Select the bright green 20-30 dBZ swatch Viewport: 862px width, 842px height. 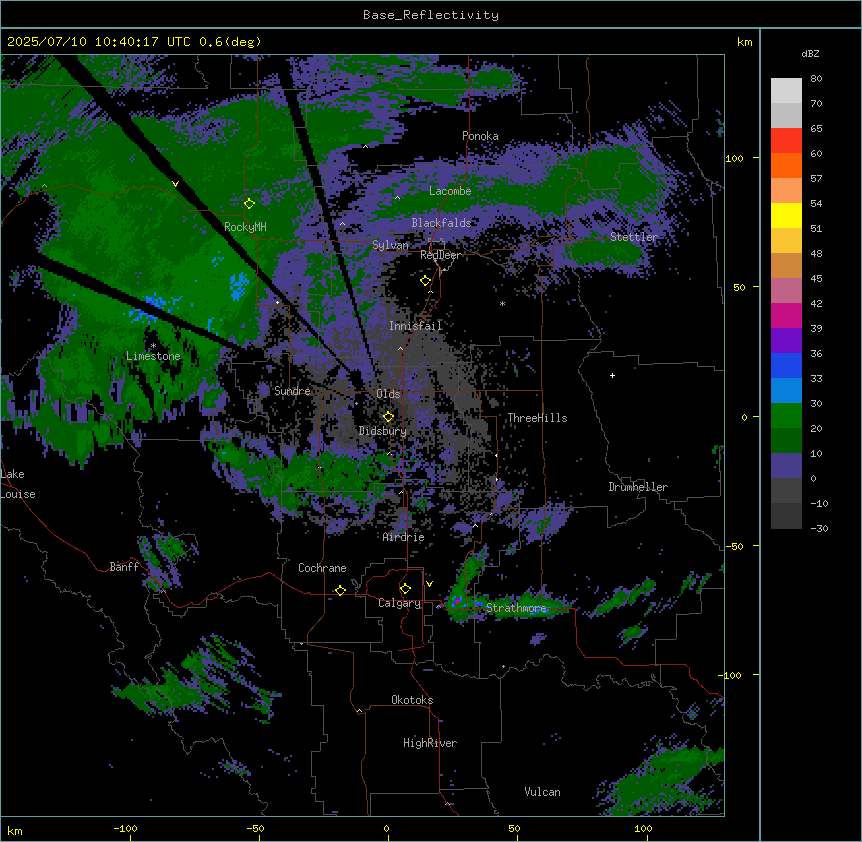786,416
